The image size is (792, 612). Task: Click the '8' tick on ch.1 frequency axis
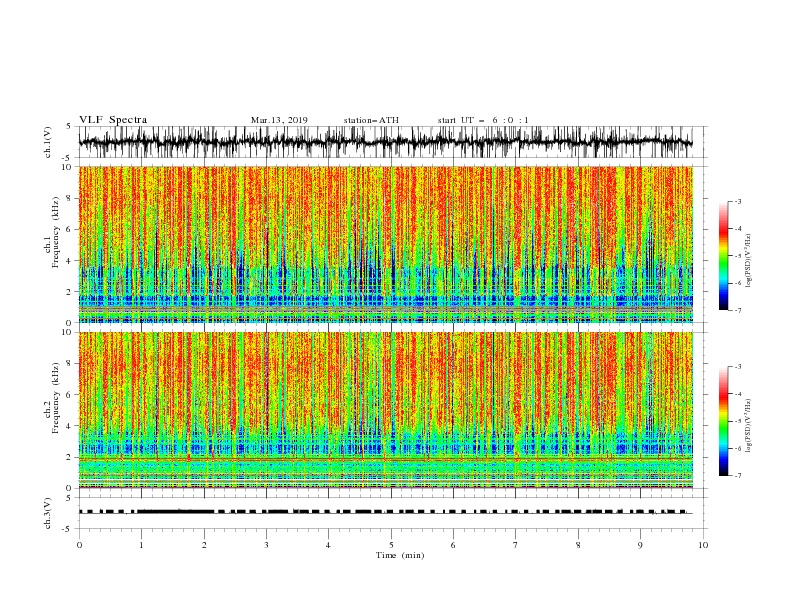coord(70,198)
